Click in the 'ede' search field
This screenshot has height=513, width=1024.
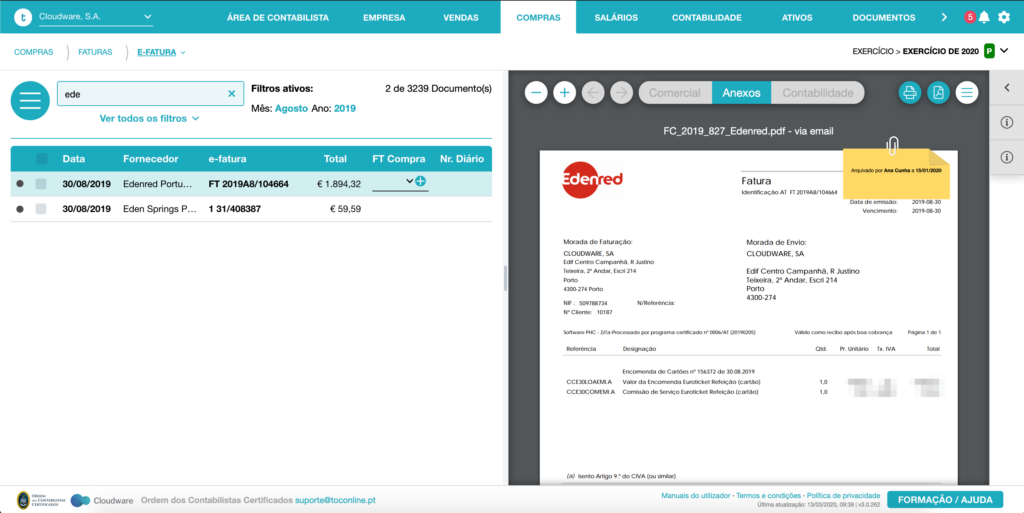coord(142,94)
